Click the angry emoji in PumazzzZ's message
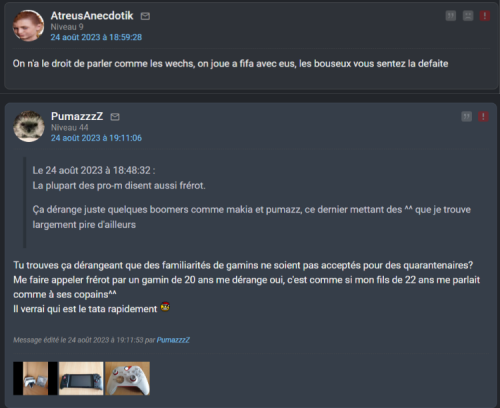The image size is (500, 408). (x=165, y=307)
